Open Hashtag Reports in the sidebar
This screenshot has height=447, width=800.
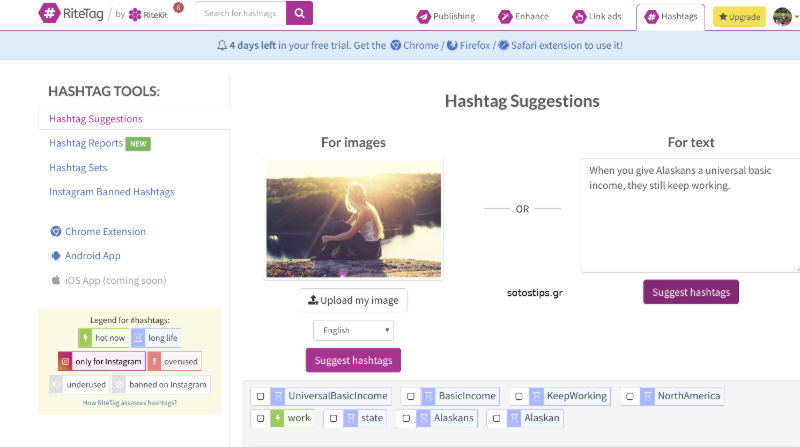pos(84,144)
